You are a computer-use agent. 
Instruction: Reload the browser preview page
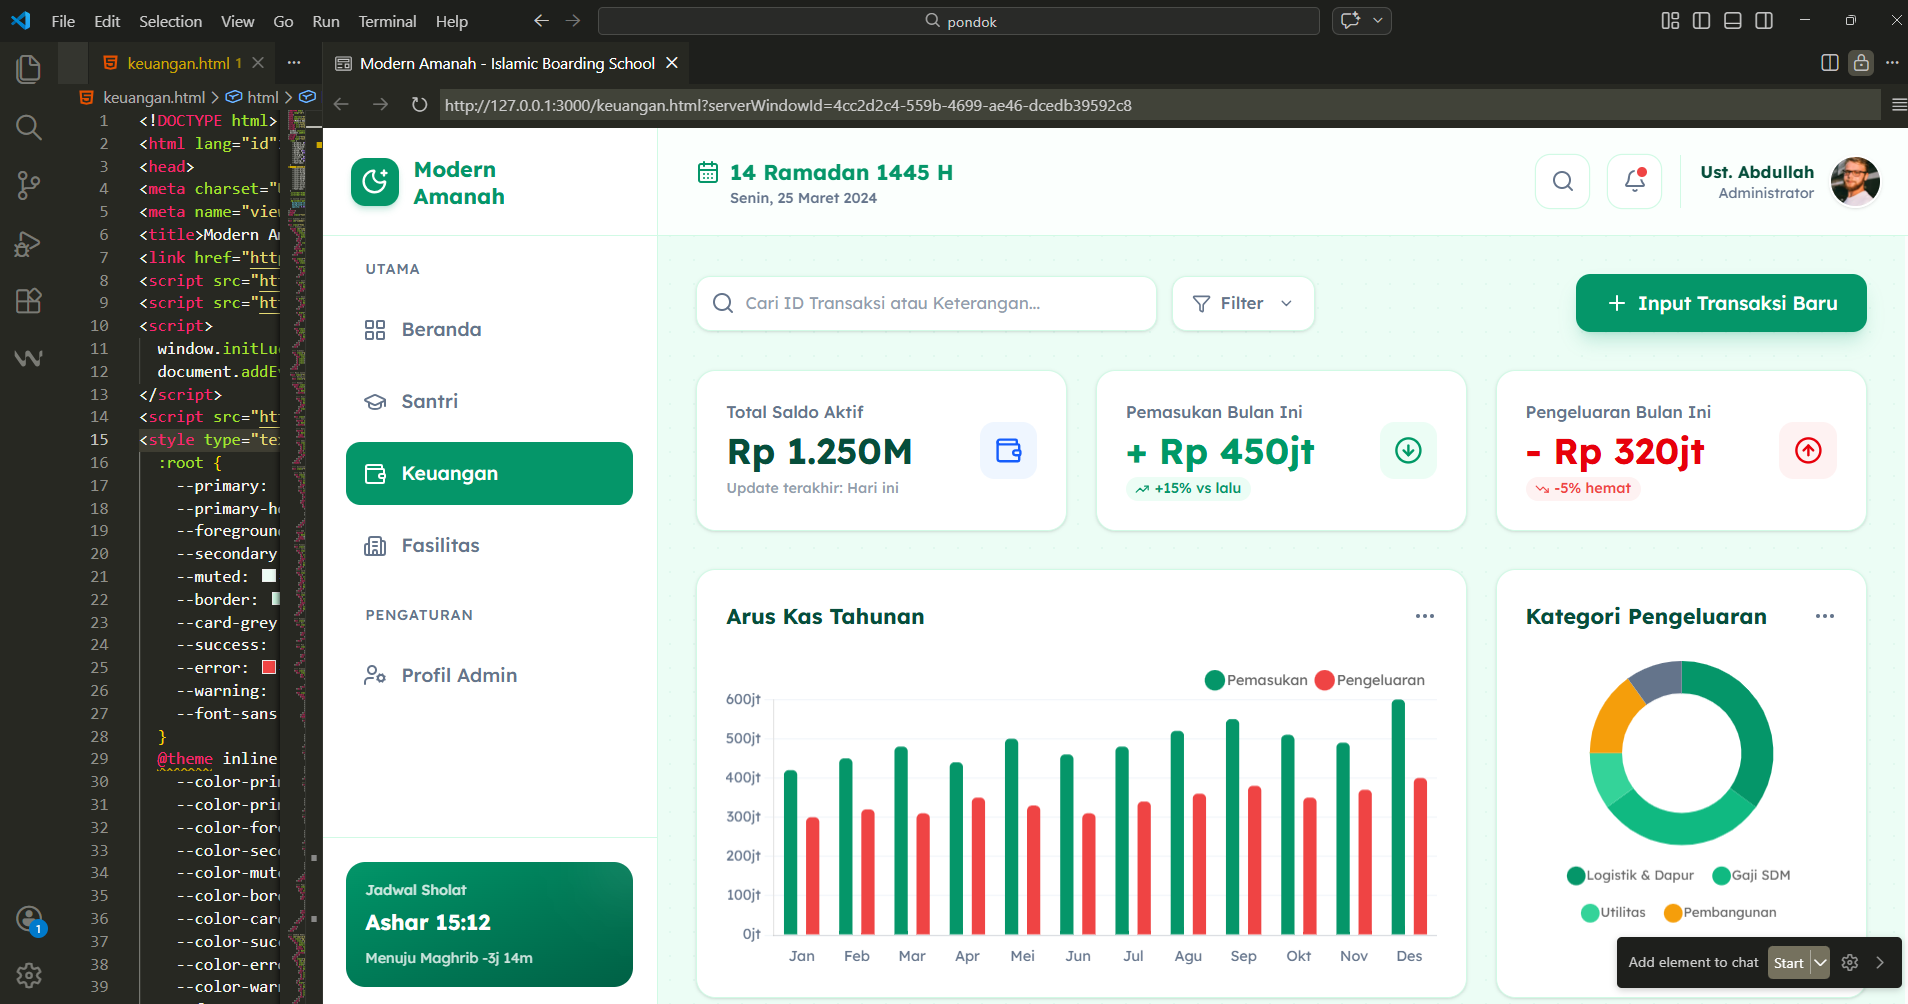(x=419, y=105)
